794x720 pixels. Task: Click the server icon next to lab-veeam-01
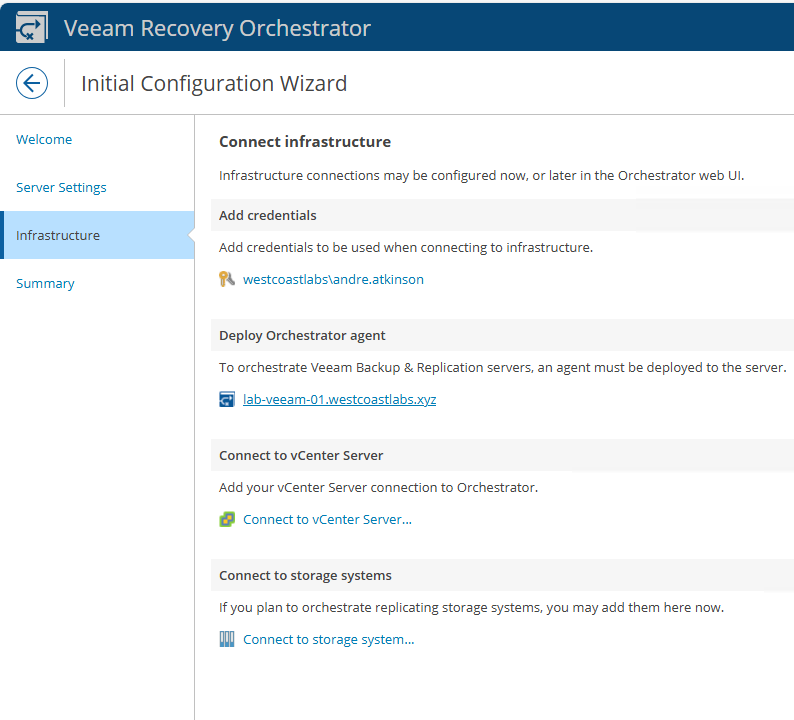[227, 400]
